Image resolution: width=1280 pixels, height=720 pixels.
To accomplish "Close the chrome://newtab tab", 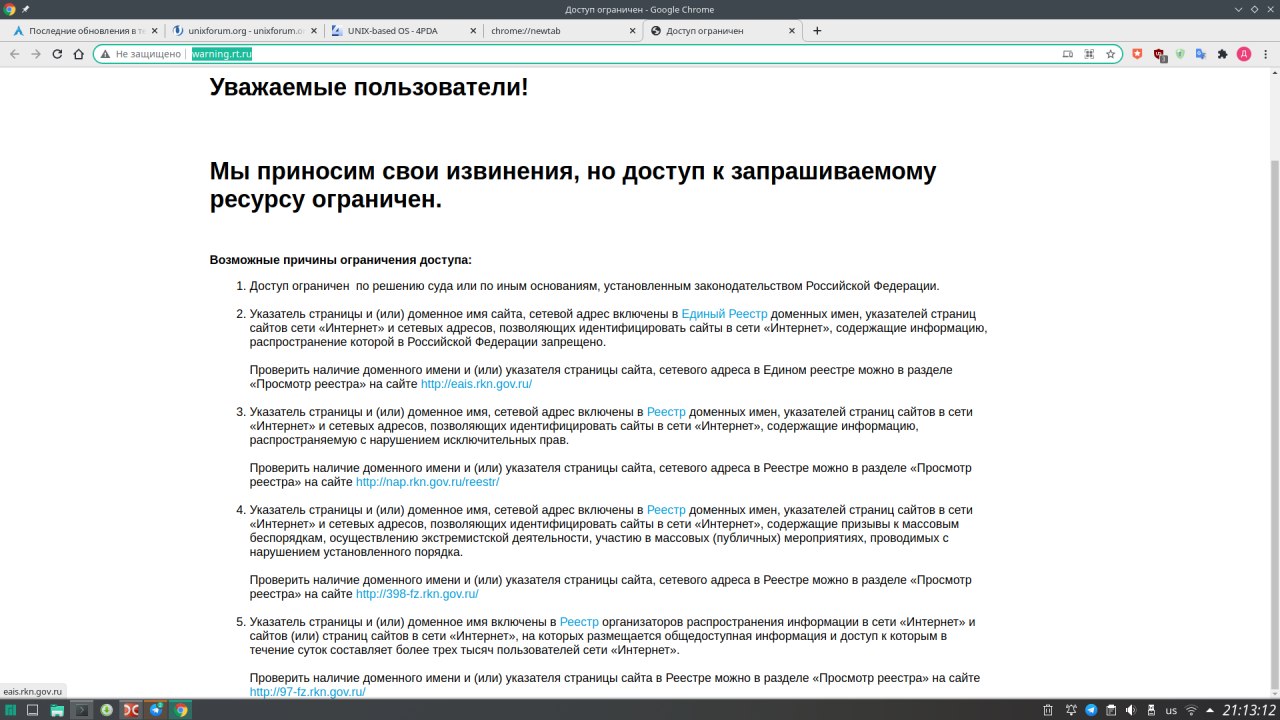I will click(x=632, y=31).
